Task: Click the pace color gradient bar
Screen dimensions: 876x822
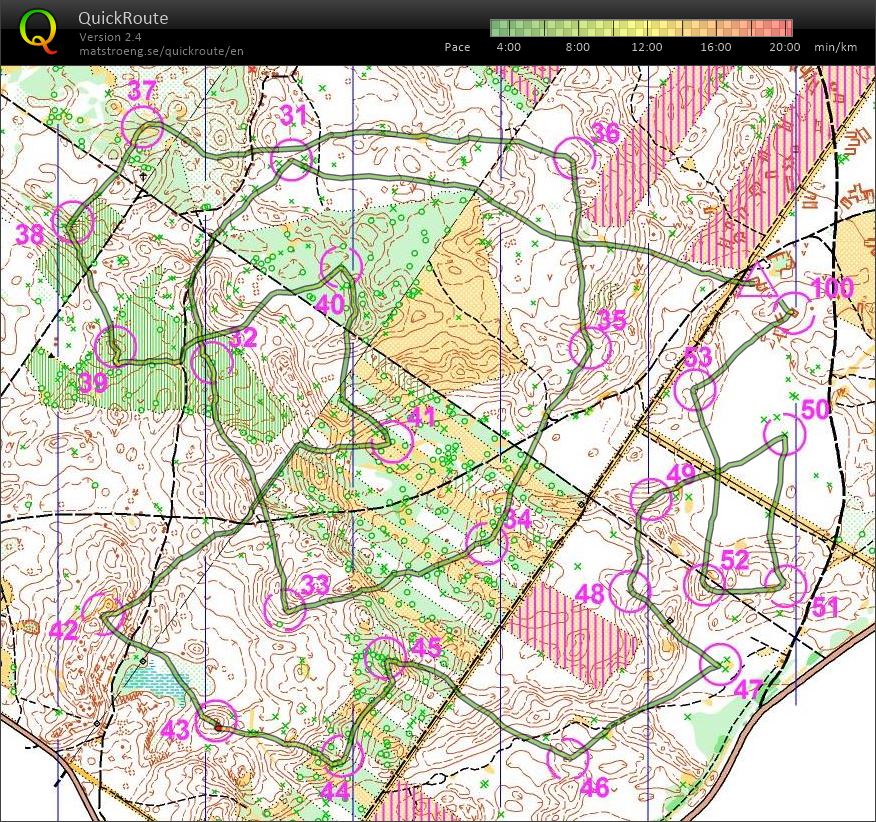Action: pos(641,28)
